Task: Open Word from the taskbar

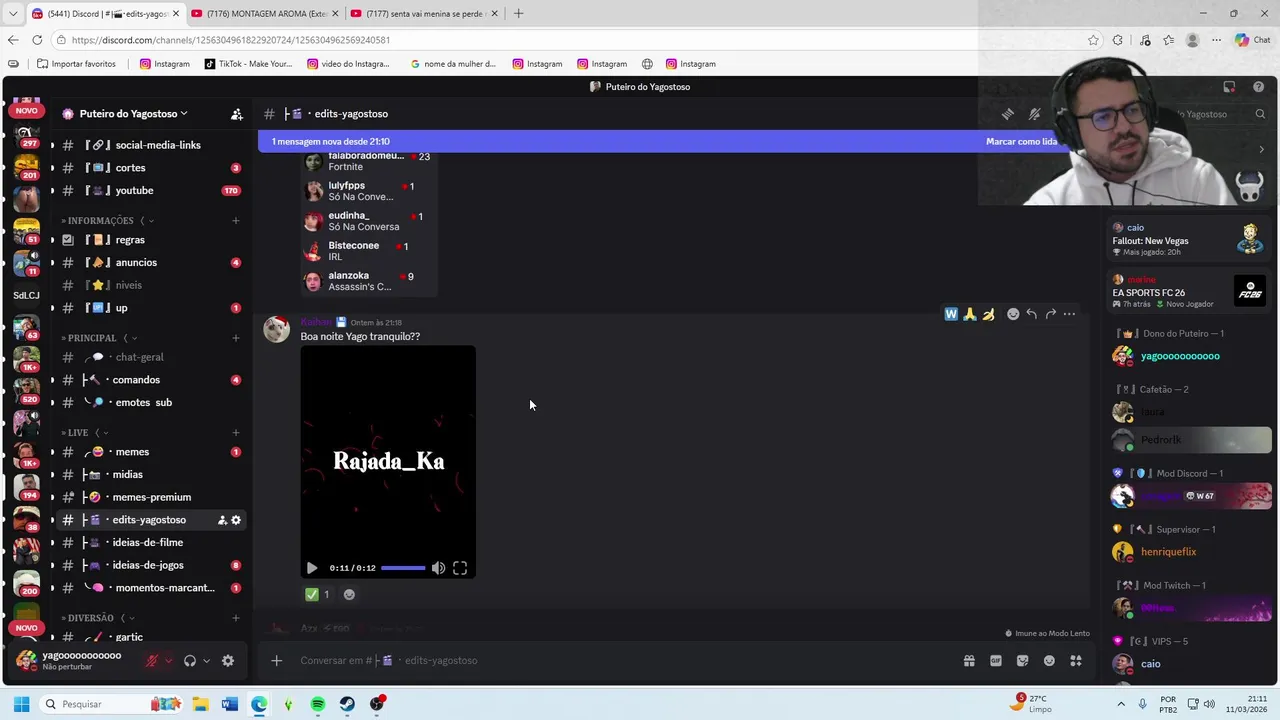Action: [x=230, y=704]
